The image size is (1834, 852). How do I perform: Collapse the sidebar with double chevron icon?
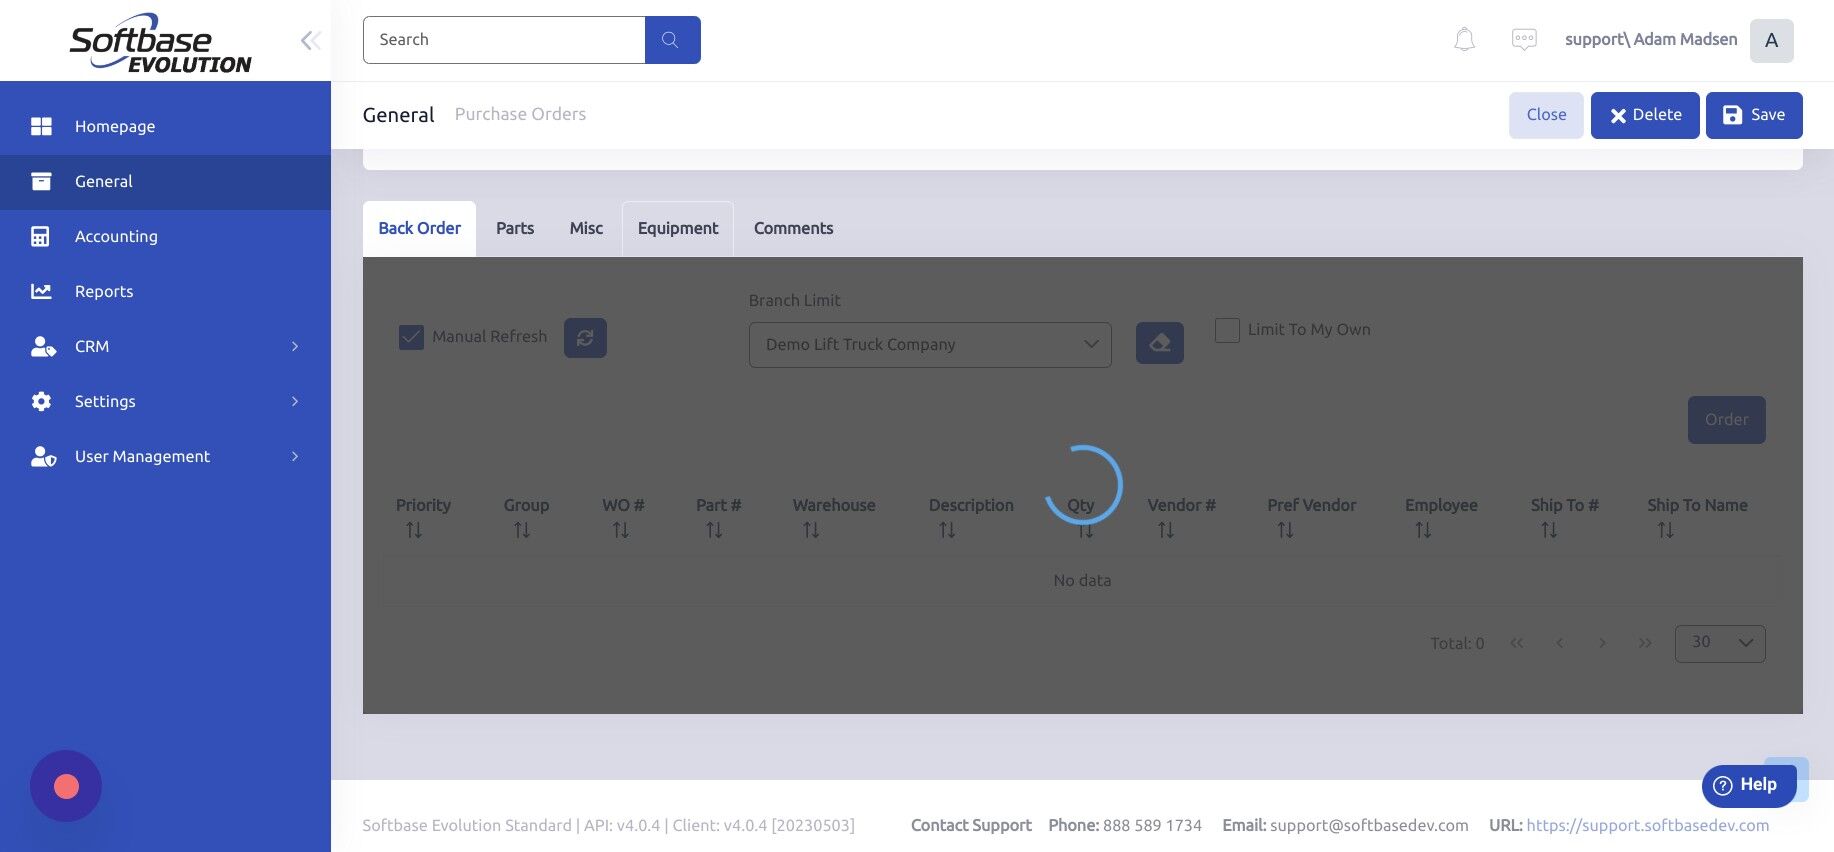[310, 40]
